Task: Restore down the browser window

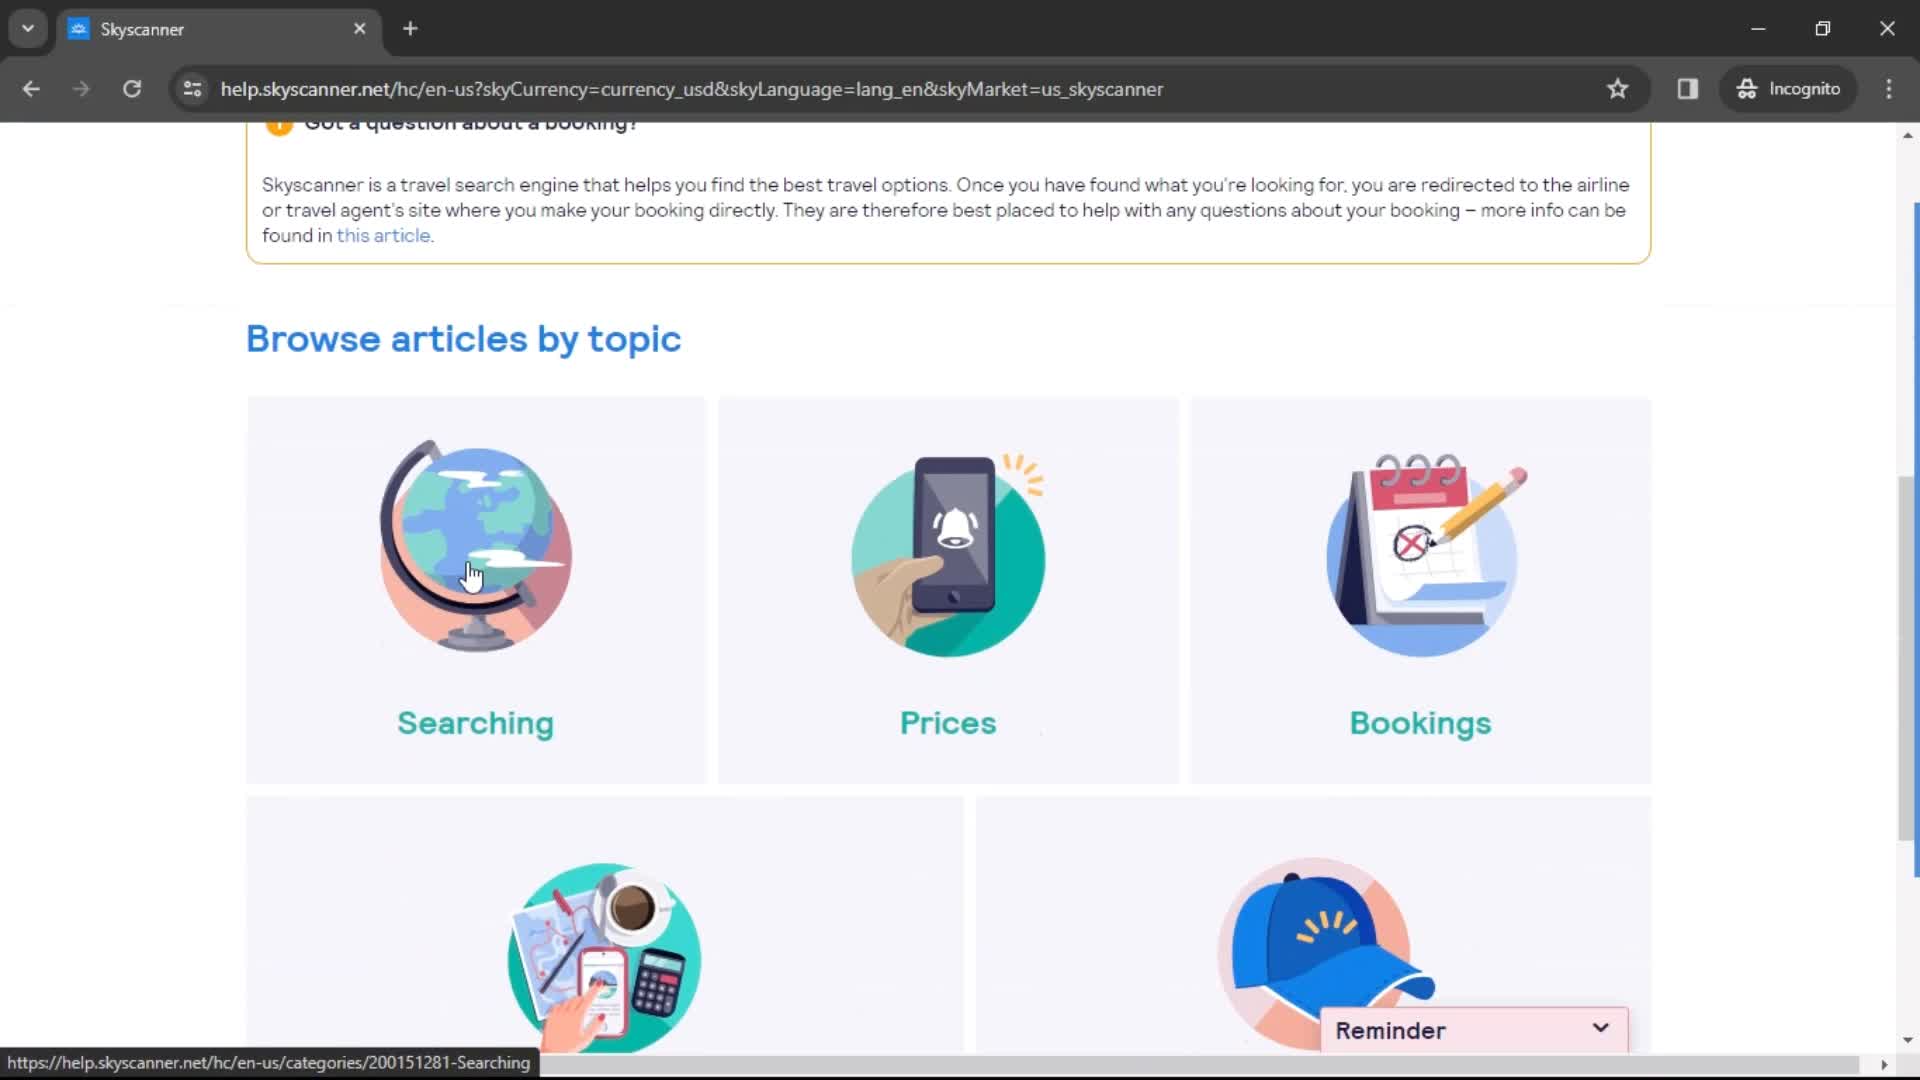Action: (1823, 28)
